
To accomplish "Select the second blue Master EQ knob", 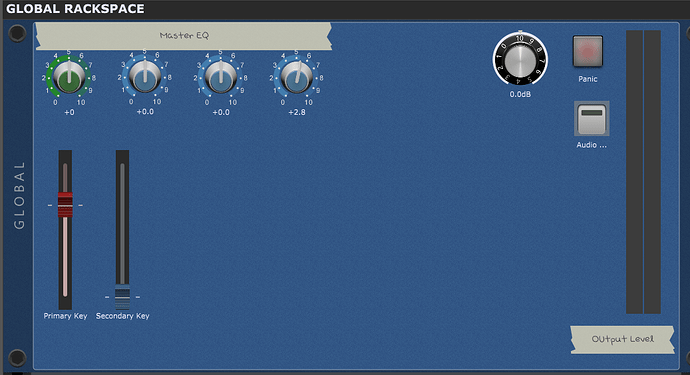I will click(x=145, y=77).
